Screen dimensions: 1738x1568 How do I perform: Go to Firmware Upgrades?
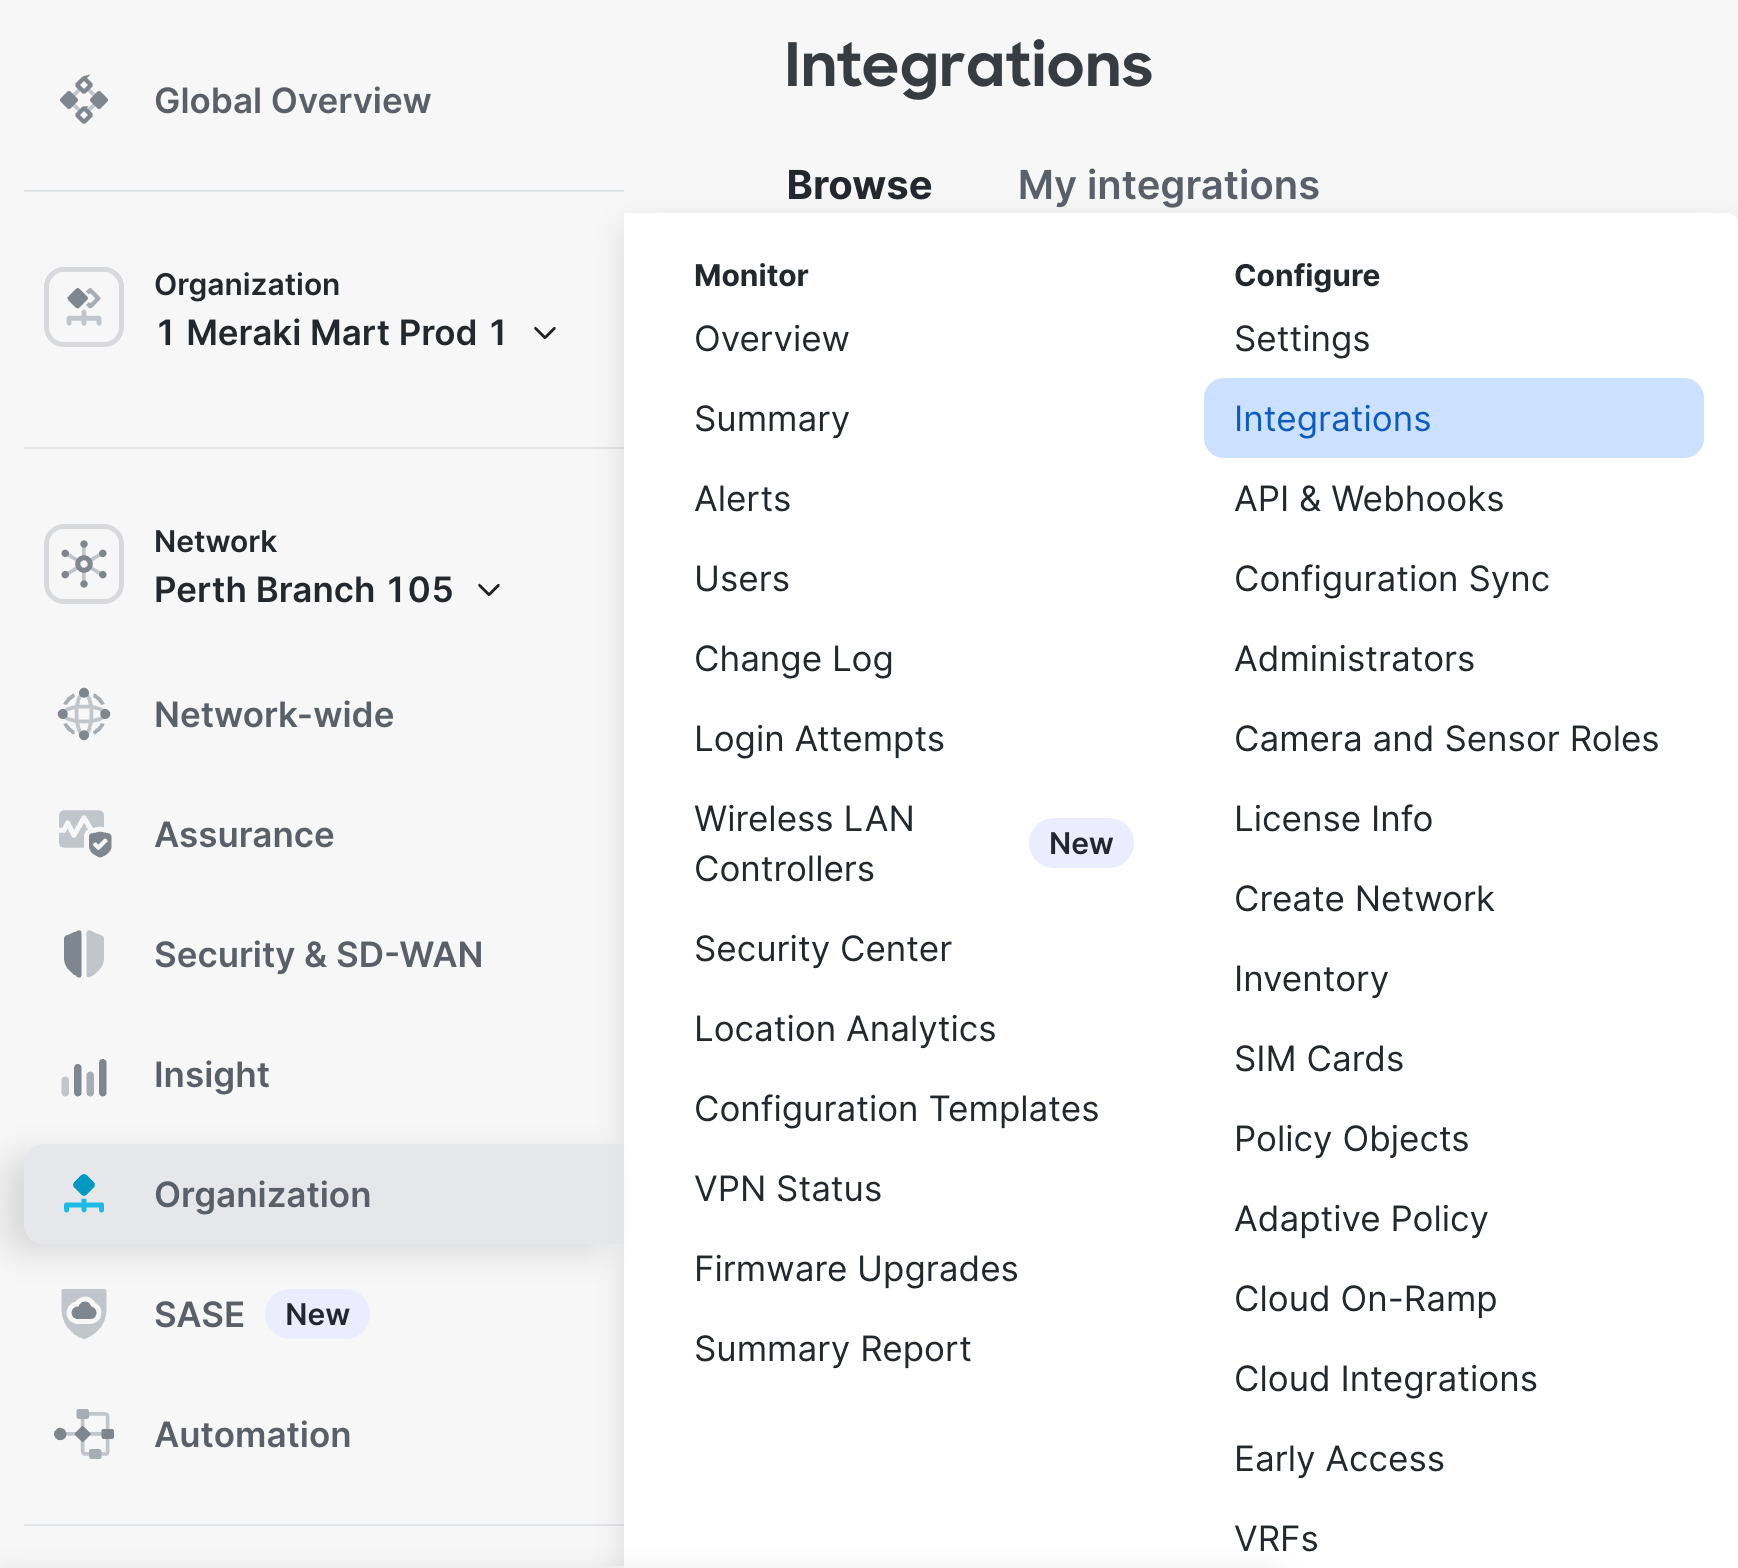coord(856,1269)
